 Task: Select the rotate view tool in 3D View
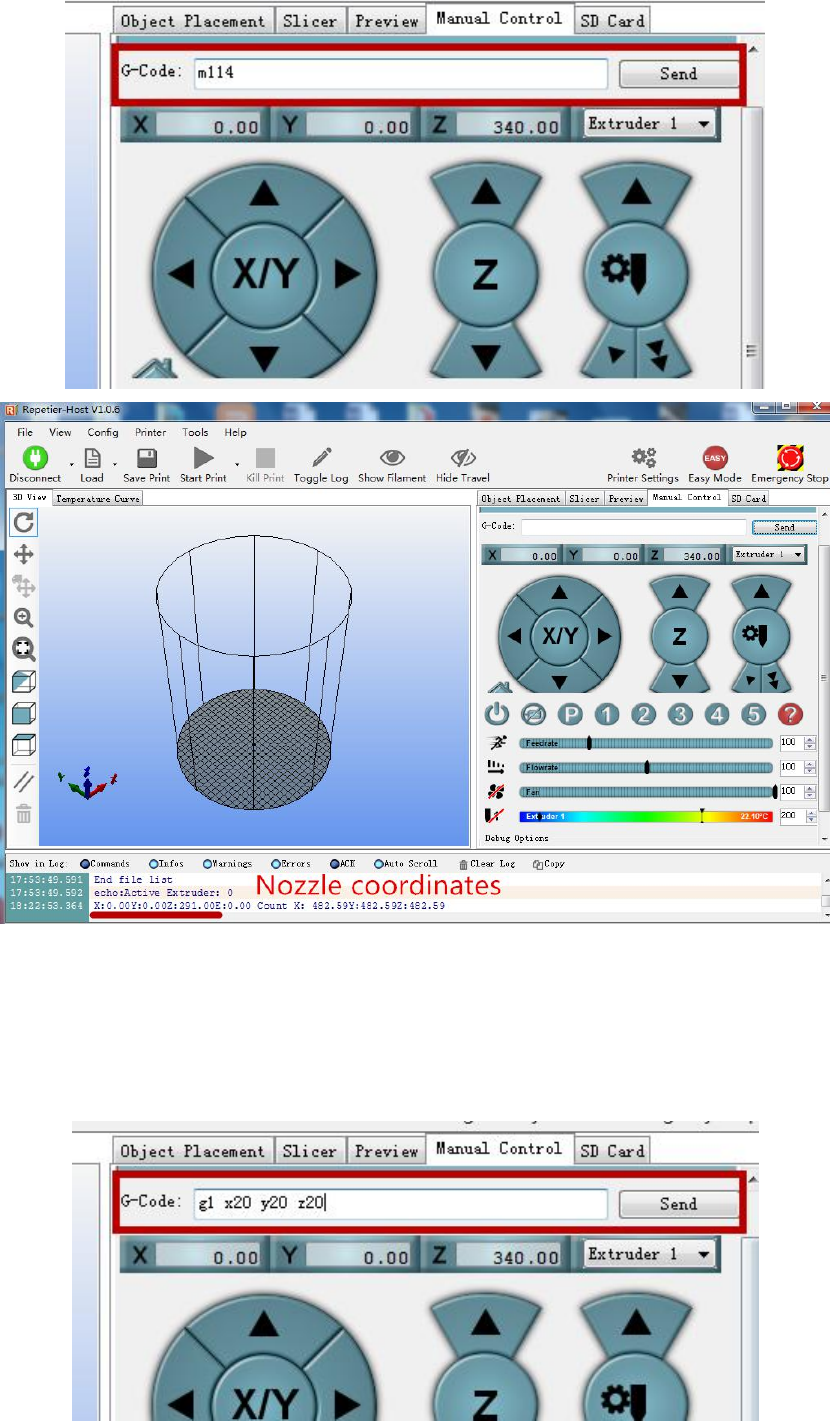pos(23,521)
